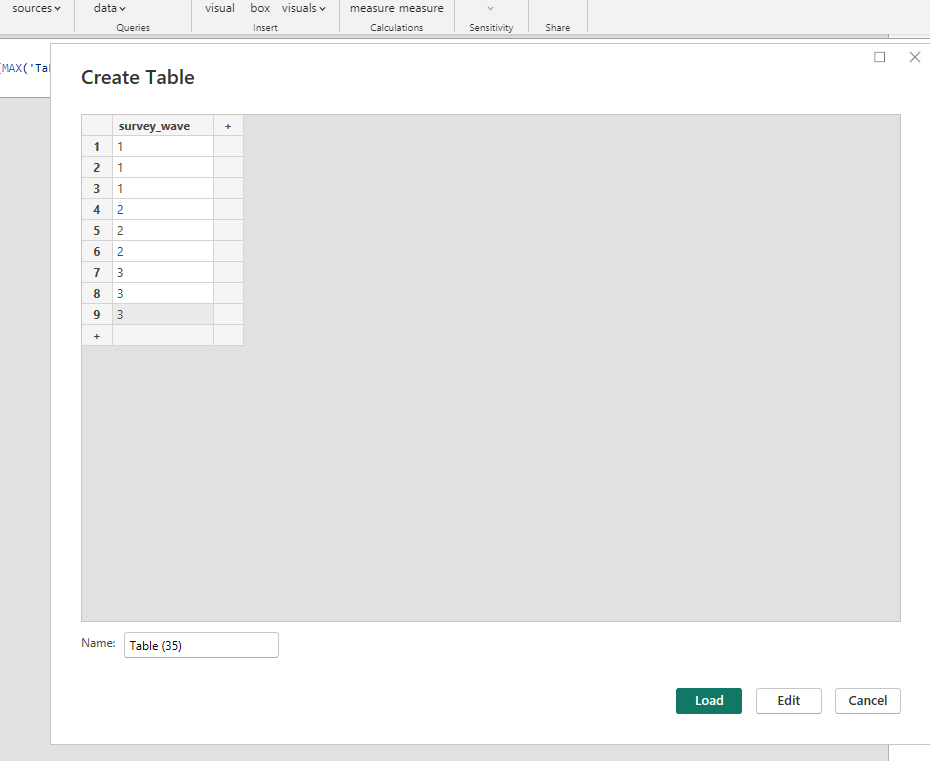This screenshot has width=930, height=761.
Task: Click the Name field containing Table (35)
Action: tap(201, 645)
